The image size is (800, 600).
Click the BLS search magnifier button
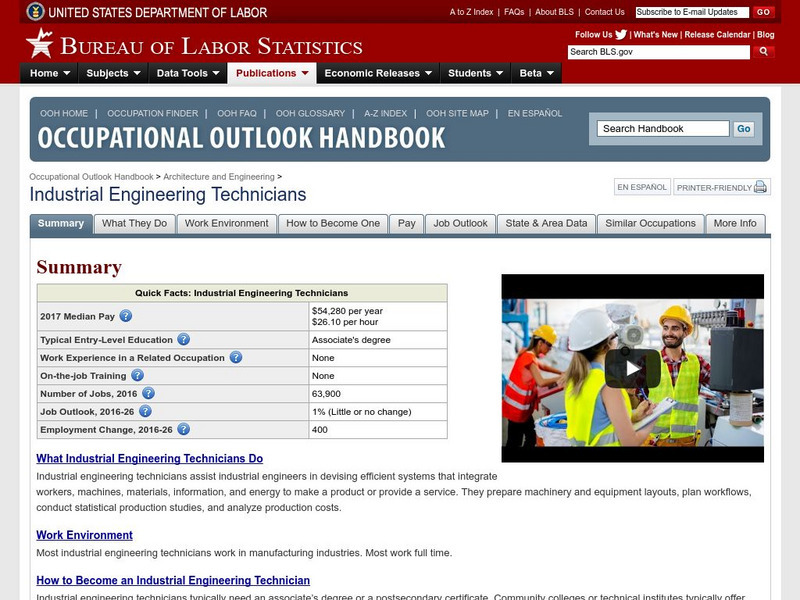coord(763,52)
